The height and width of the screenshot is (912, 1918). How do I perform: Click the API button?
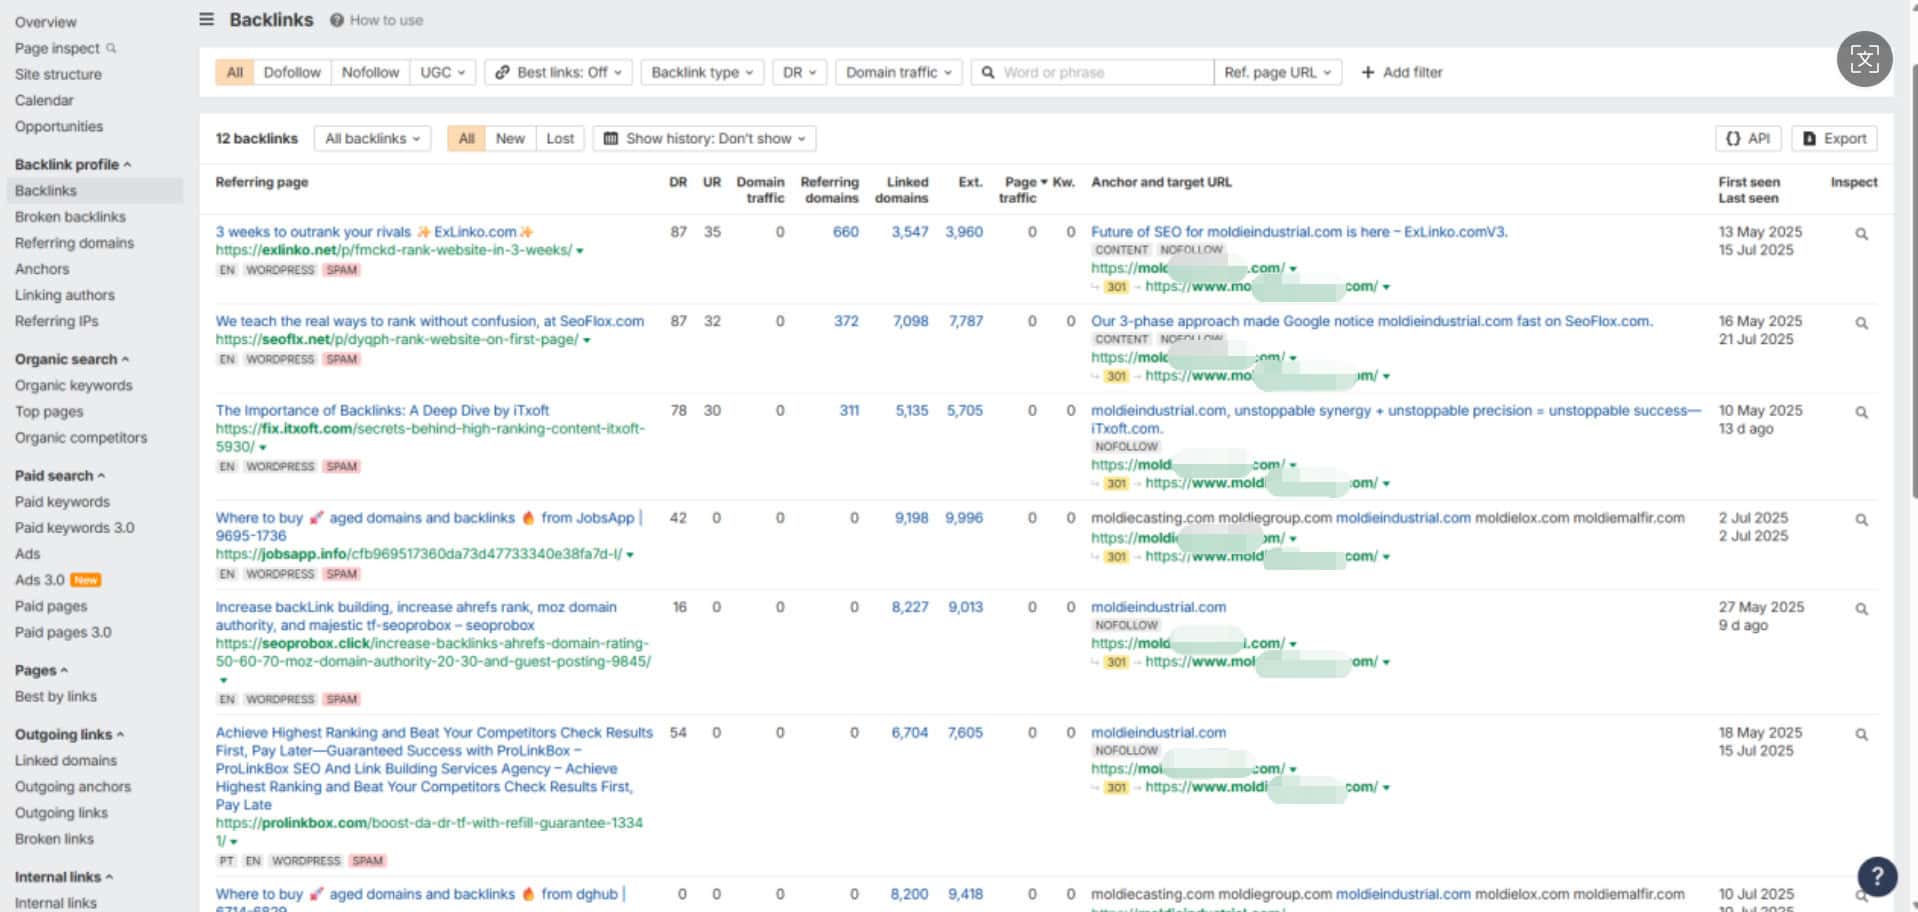pos(1748,139)
